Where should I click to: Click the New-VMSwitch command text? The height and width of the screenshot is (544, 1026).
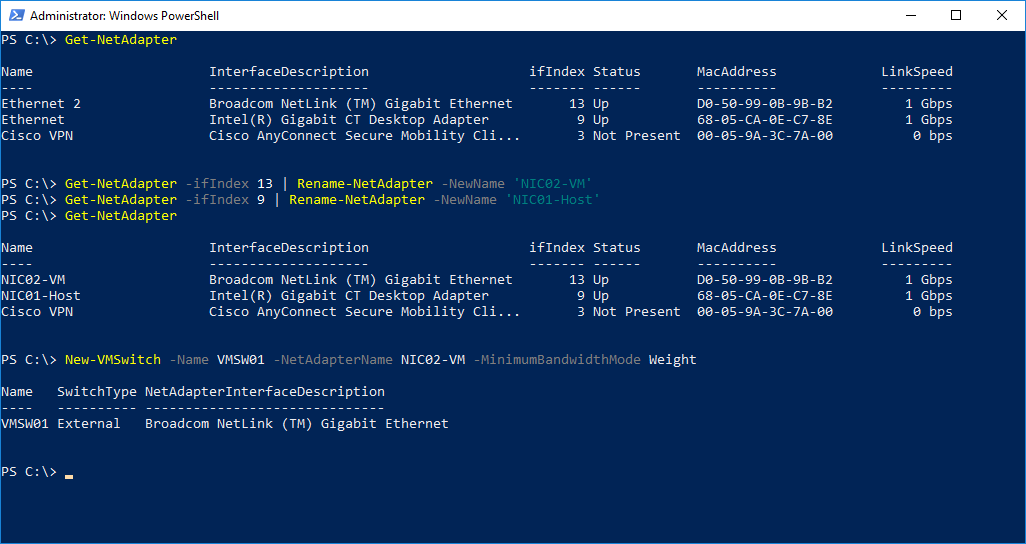click(x=112, y=360)
